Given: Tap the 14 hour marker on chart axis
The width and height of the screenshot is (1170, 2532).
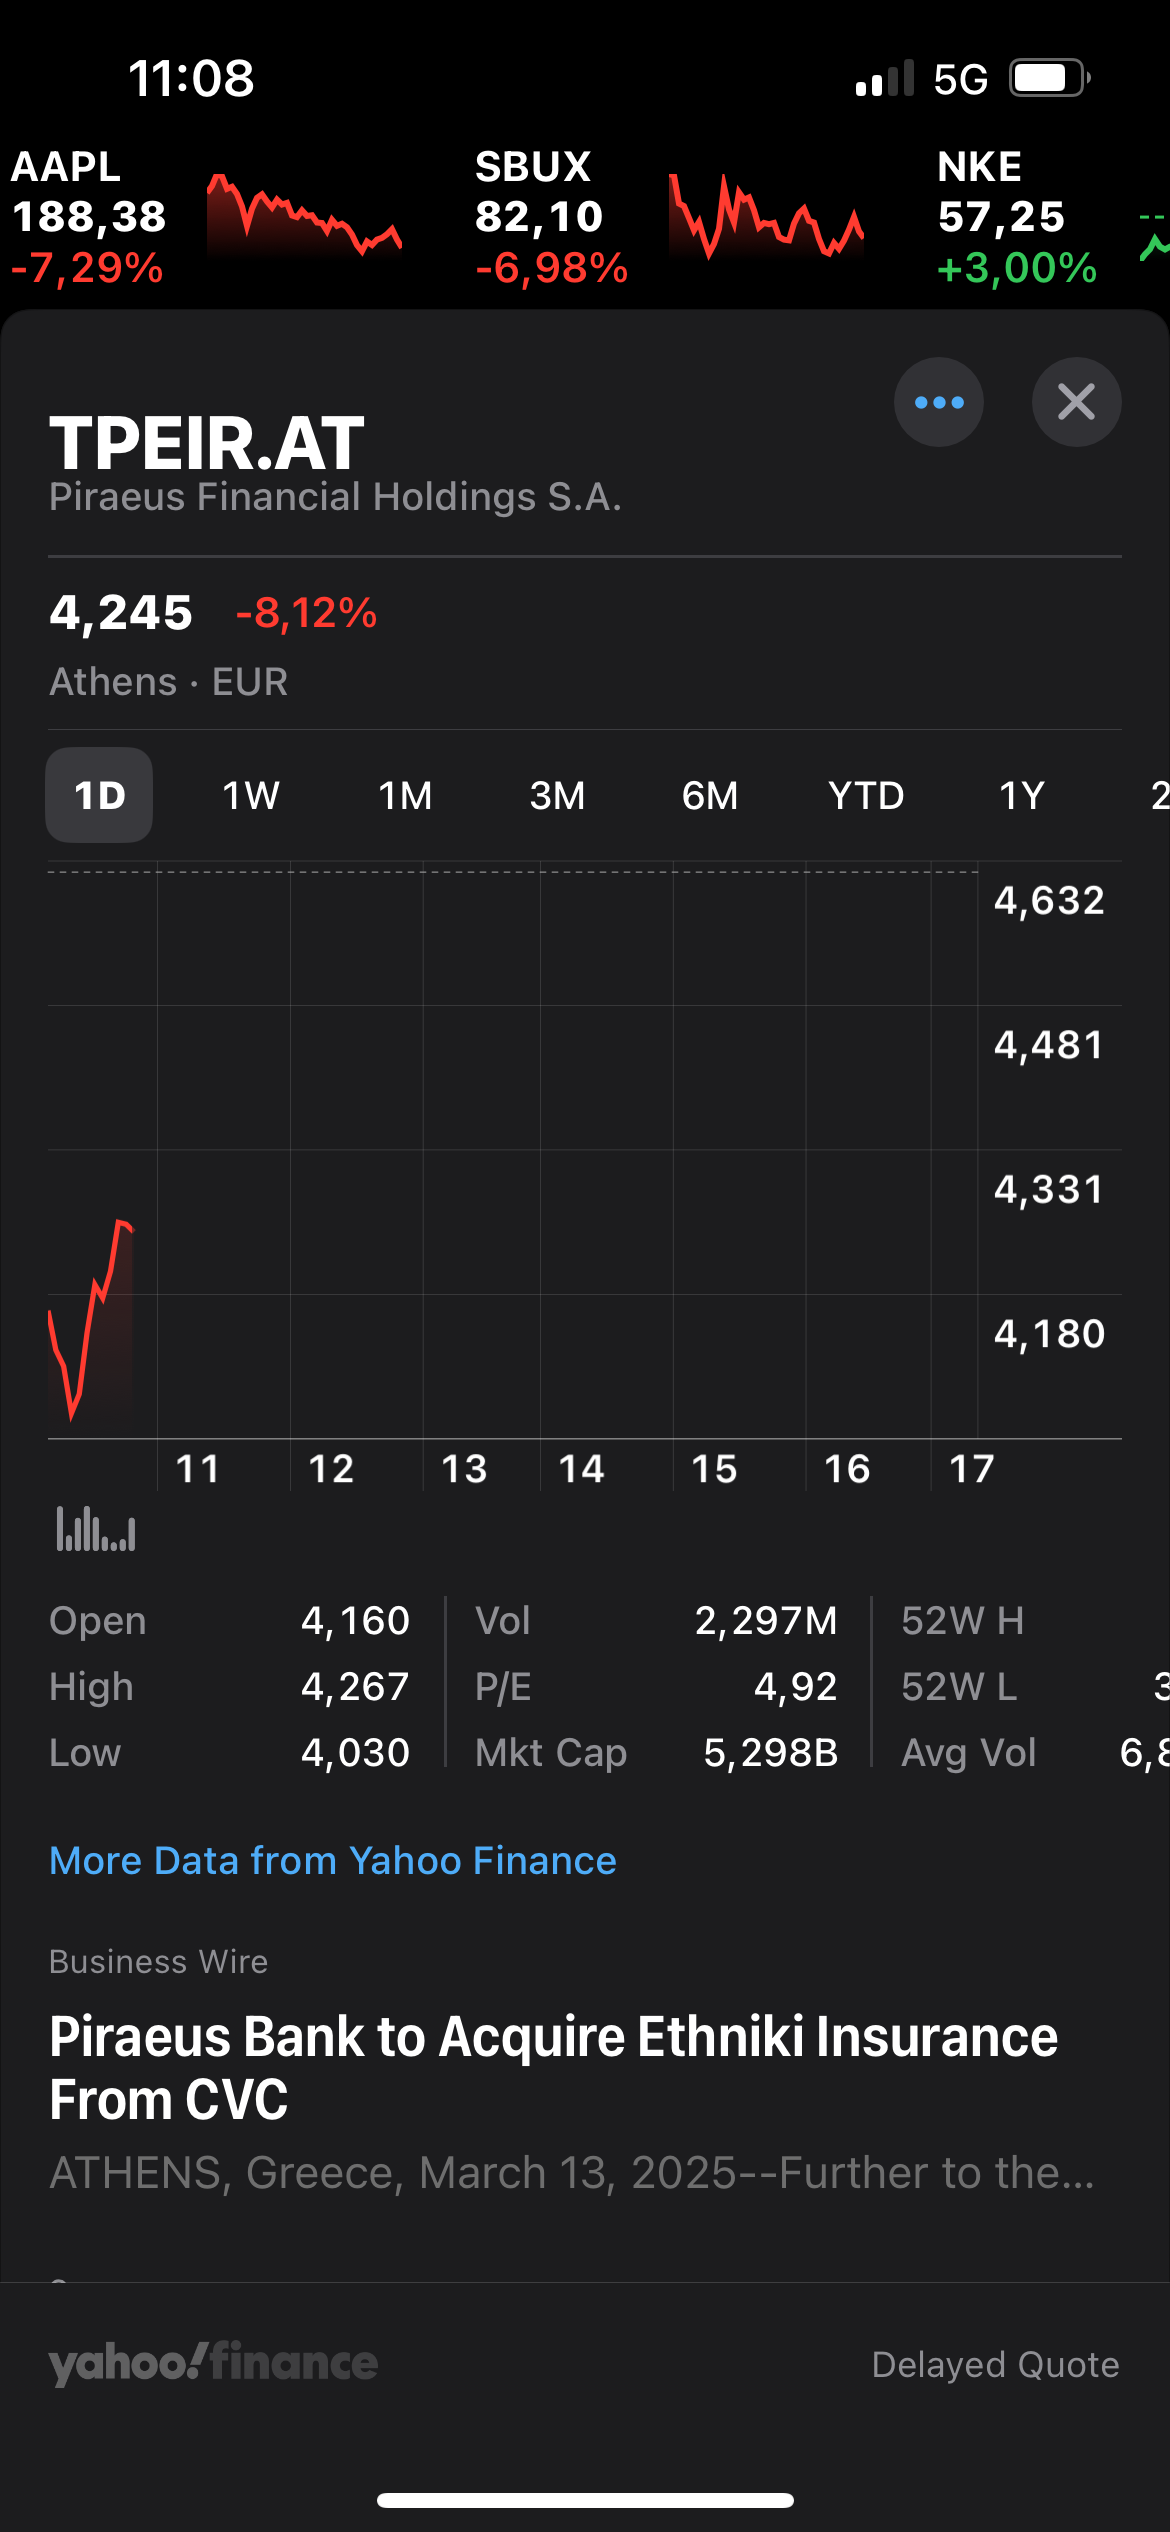Looking at the screenshot, I should (581, 1468).
